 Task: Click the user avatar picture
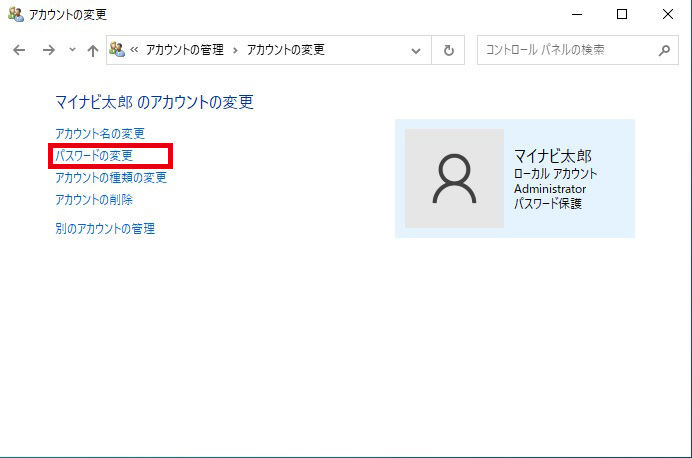pyautogui.click(x=454, y=178)
